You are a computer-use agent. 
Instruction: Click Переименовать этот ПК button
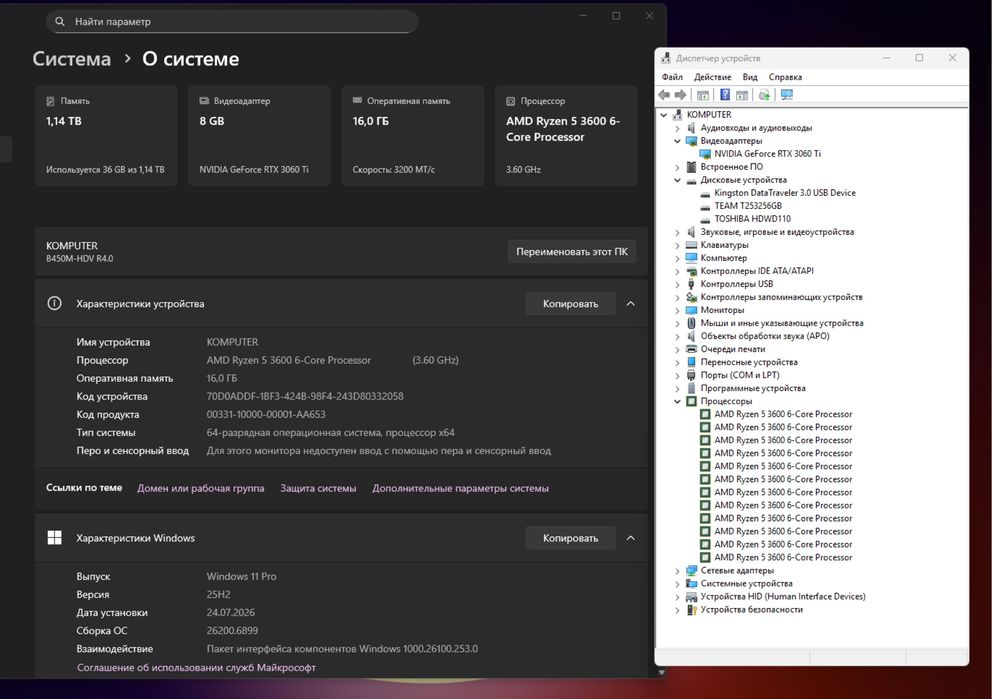572,251
